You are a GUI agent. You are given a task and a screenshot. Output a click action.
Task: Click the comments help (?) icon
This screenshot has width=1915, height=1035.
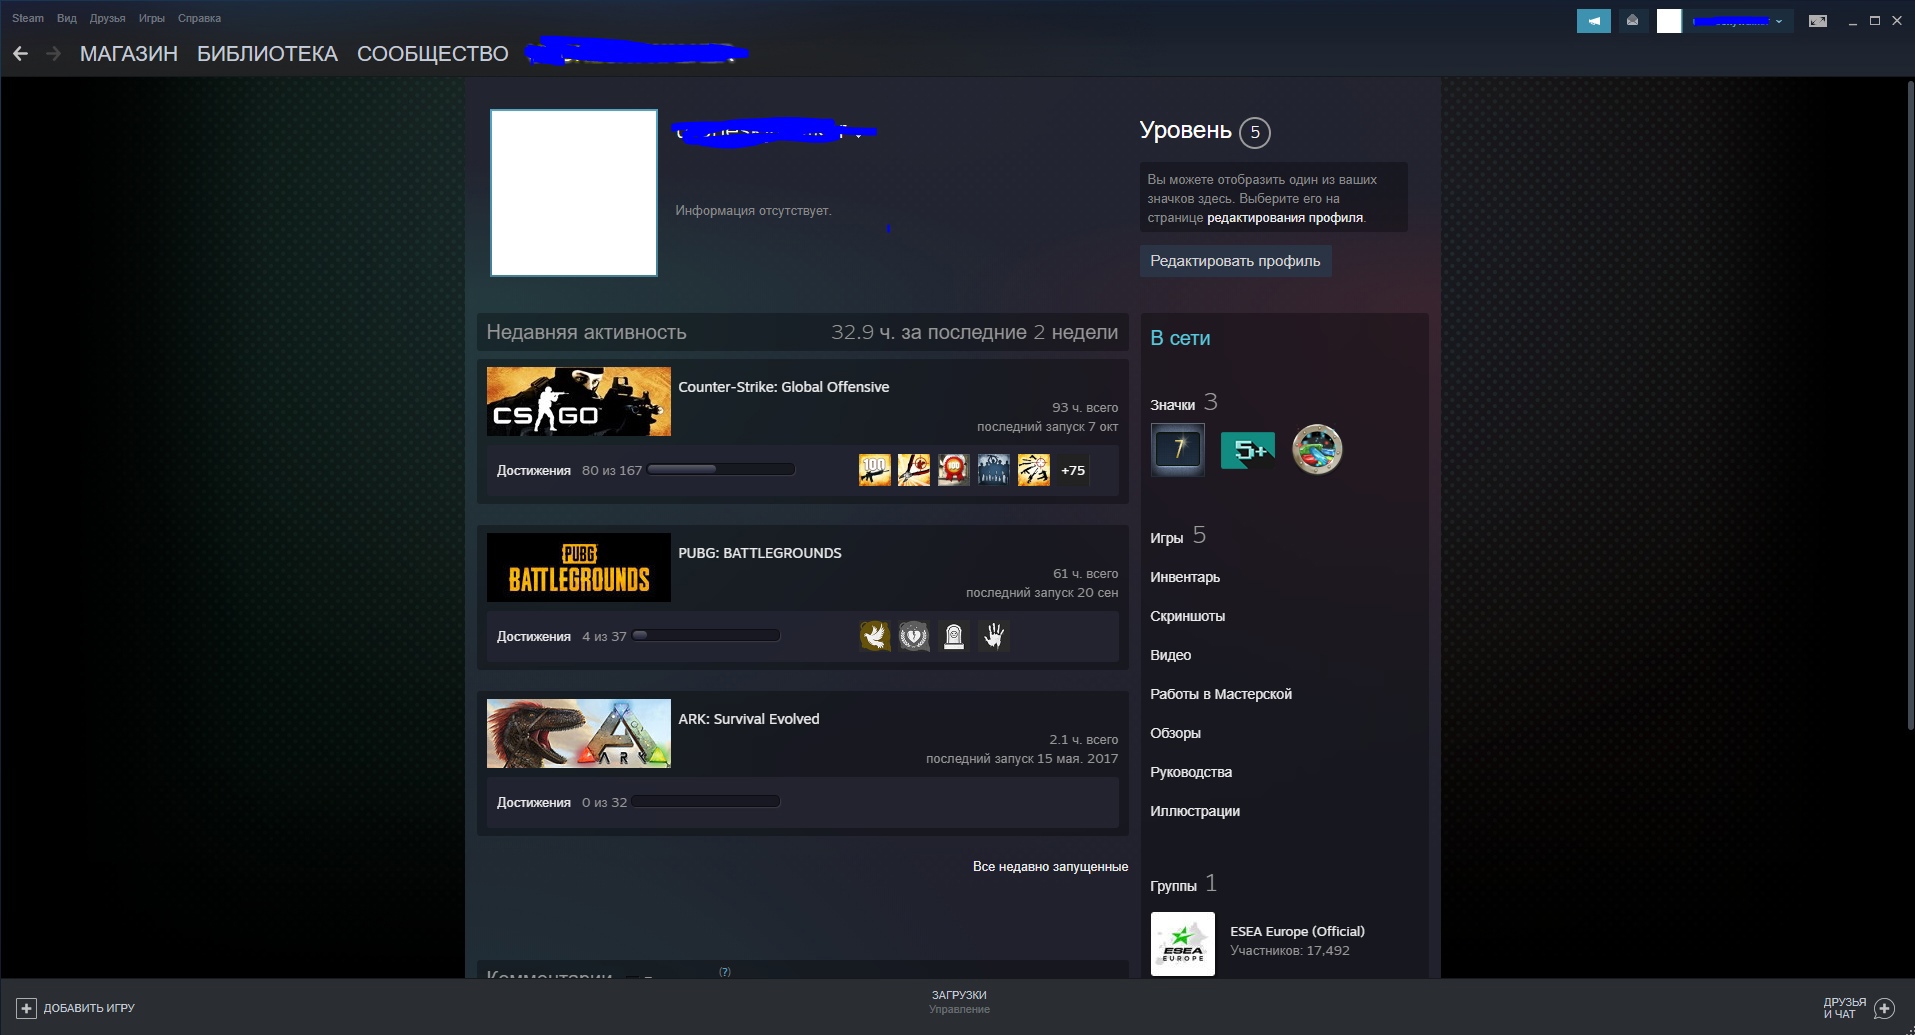[x=725, y=972]
